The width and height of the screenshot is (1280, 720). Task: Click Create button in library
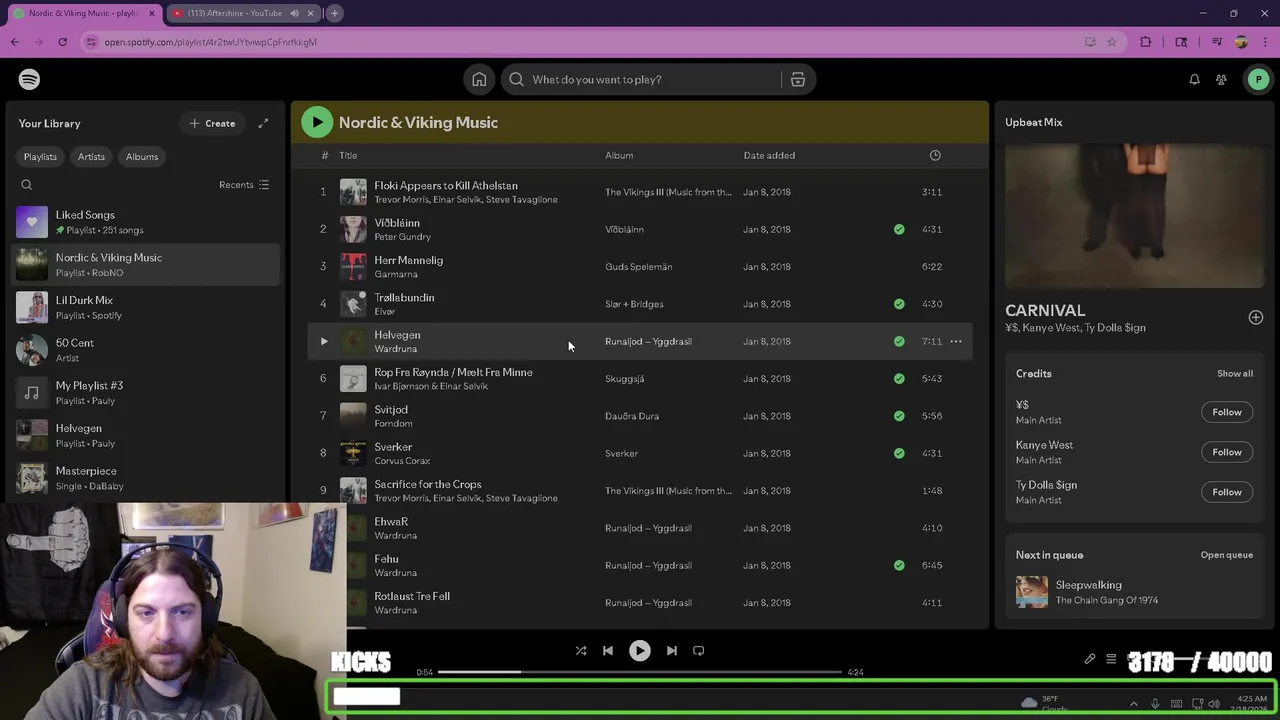click(212, 123)
